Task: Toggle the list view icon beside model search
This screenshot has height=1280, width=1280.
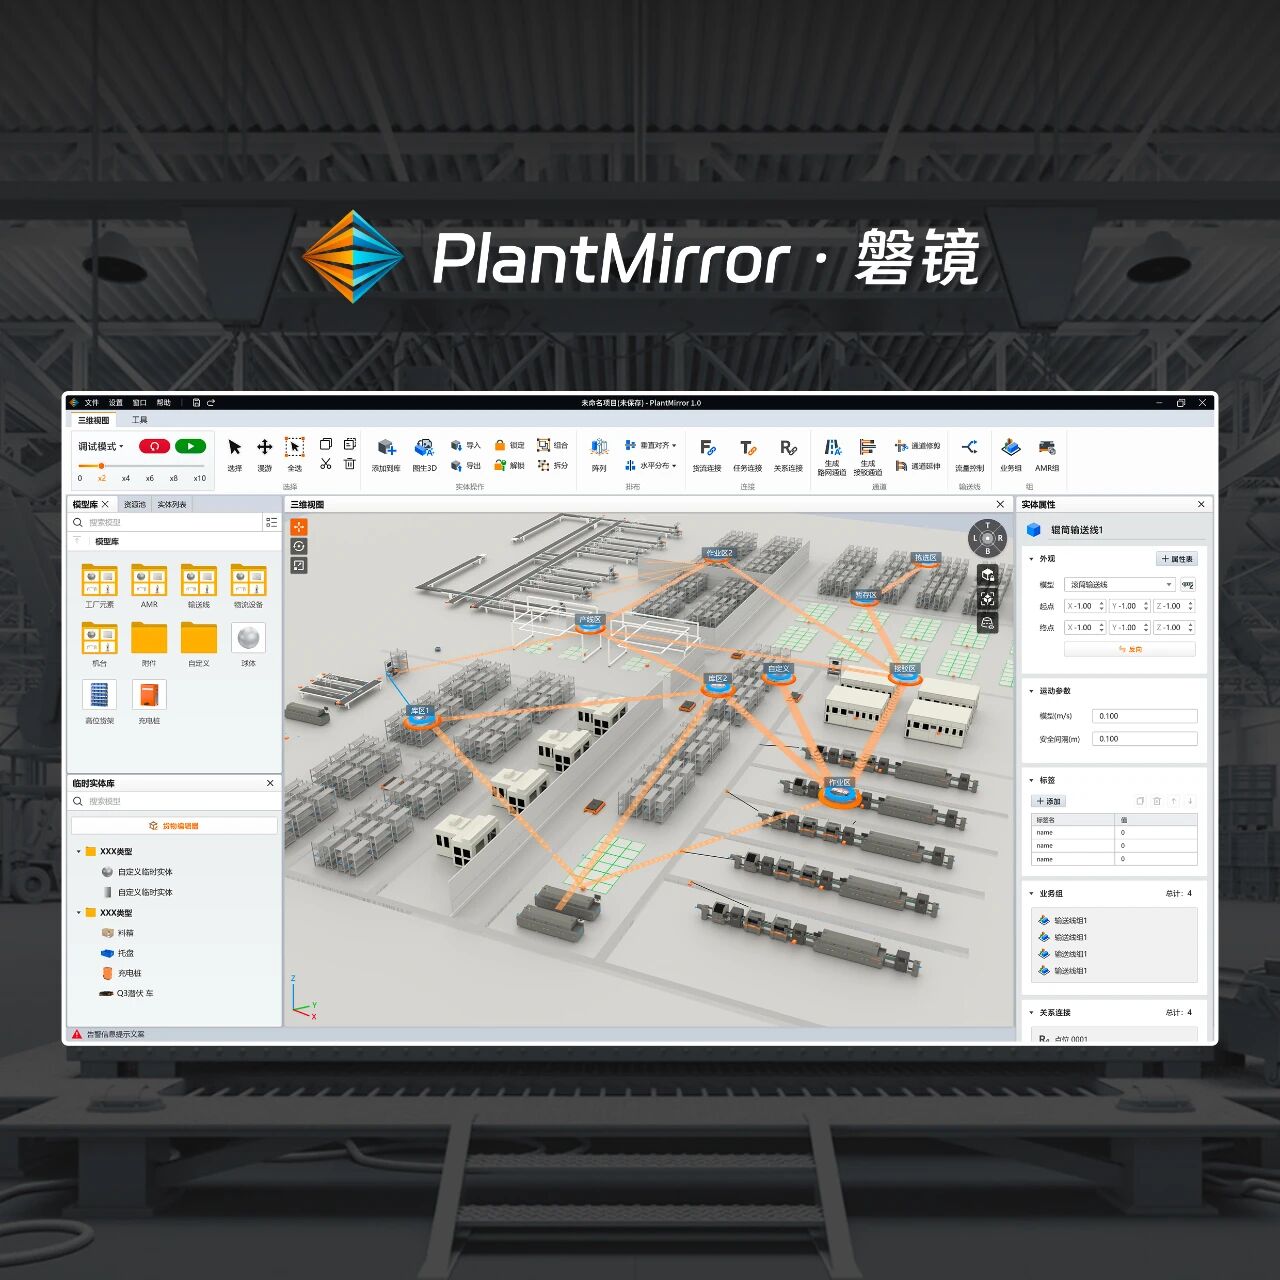Action: point(271,522)
